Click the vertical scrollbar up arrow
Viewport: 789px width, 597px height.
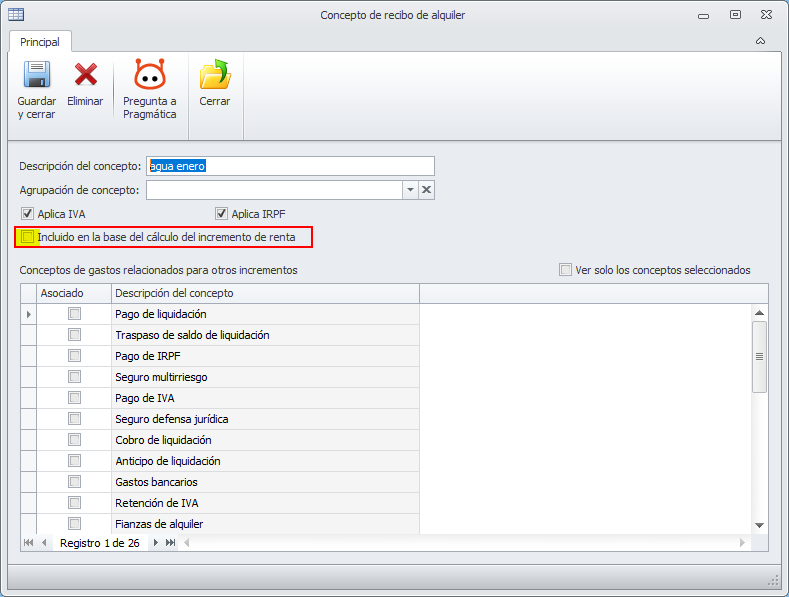760,313
